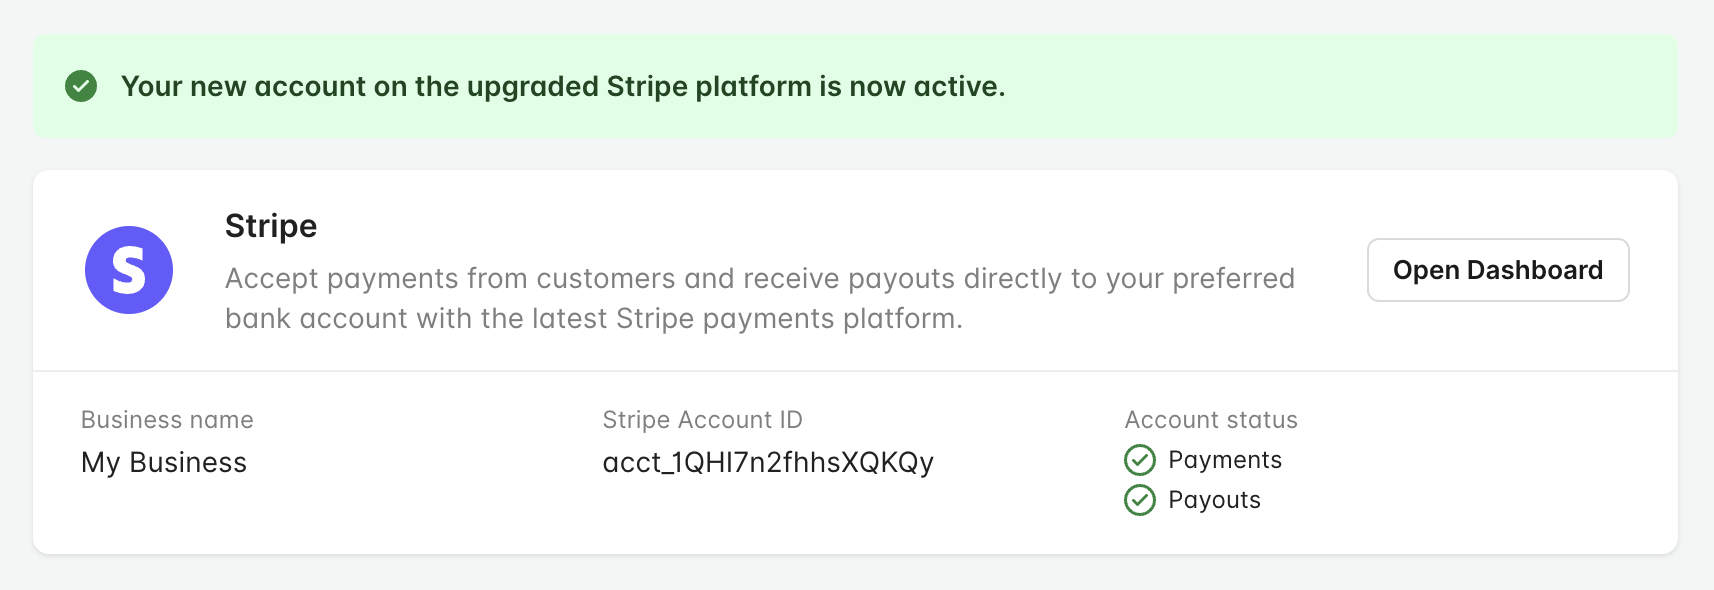The image size is (1714, 590).
Task: Toggle the Payouts account status indicator
Action: (x=1139, y=500)
